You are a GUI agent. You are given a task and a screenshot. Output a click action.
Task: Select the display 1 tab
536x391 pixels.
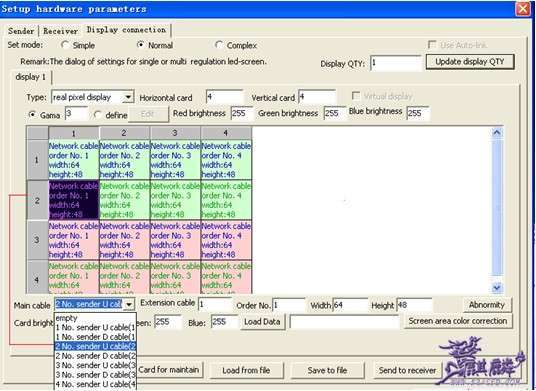pyautogui.click(x=30, y=77)
